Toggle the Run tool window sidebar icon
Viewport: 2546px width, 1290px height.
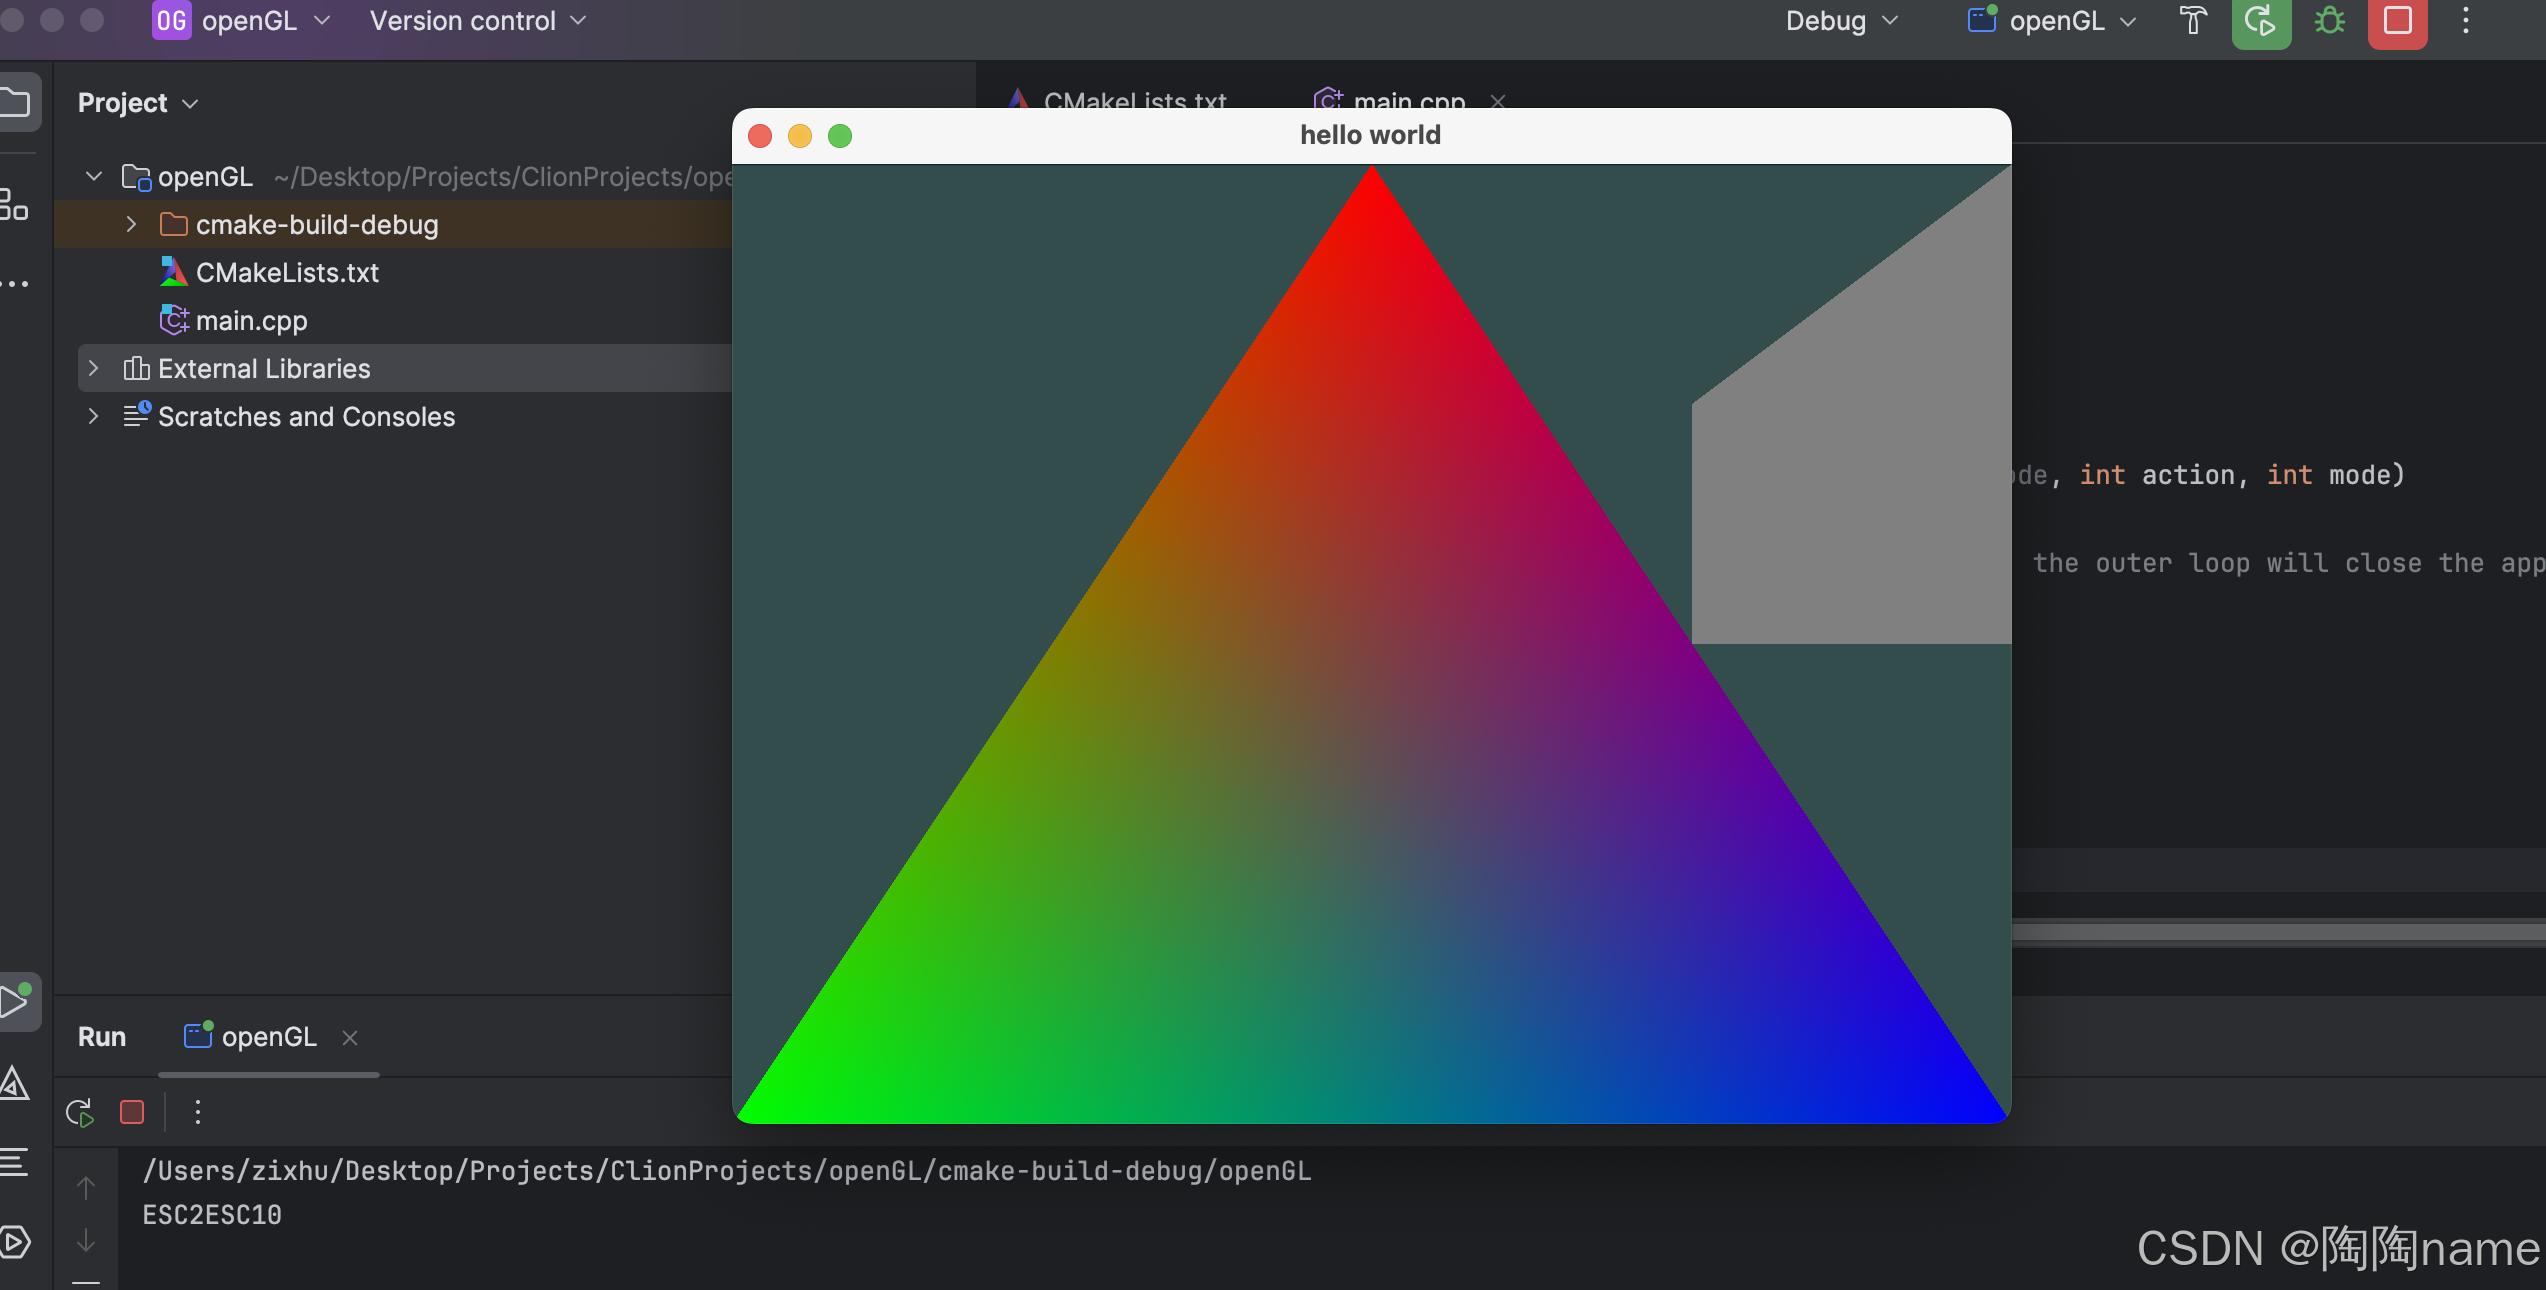point(16,1001)
